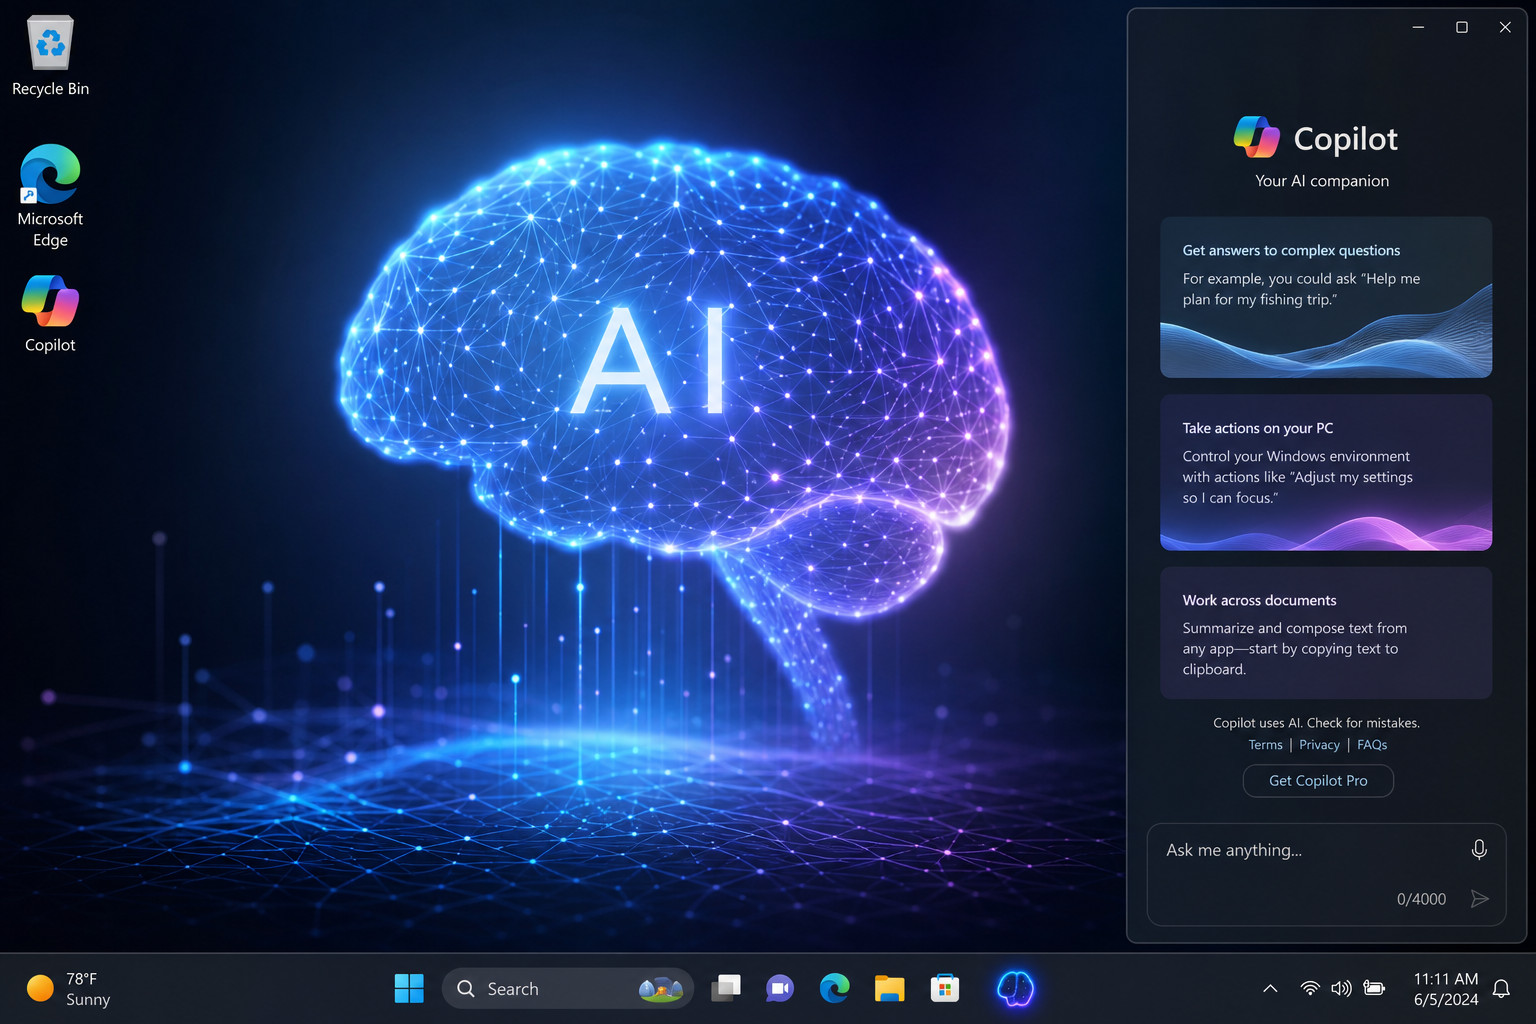Screen dimensions: 1536x1024
Task: Open the weather widget showing 78°F Sunny
Action: (68, 988)
